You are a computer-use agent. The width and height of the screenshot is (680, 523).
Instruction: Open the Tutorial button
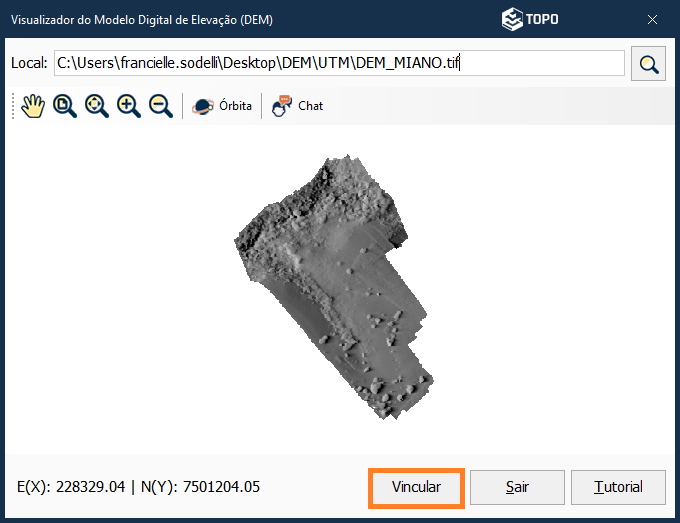point(618,487)
